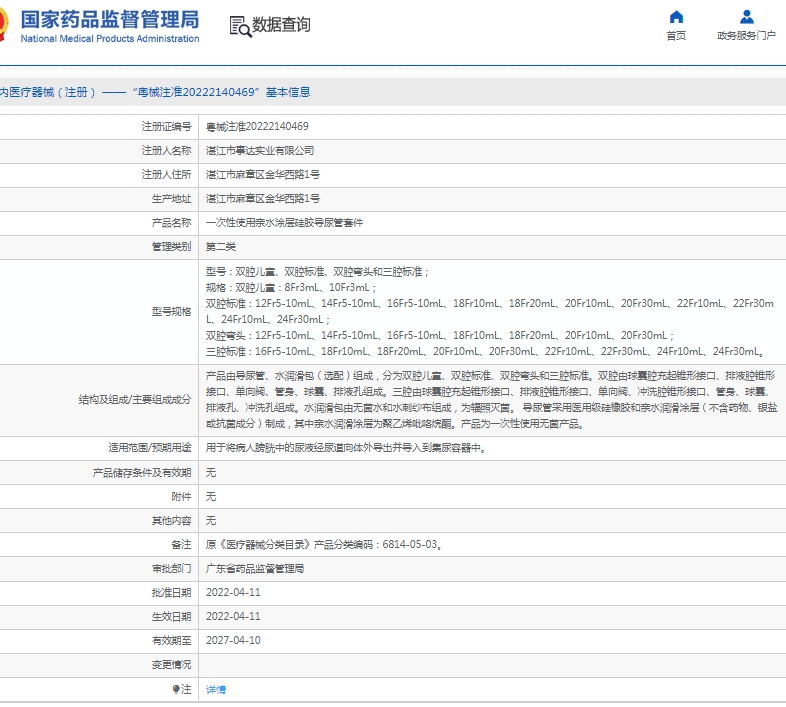Click the 备注 row label
The height and width of the screenshot is (707, 786).
(x=181, y=545)
